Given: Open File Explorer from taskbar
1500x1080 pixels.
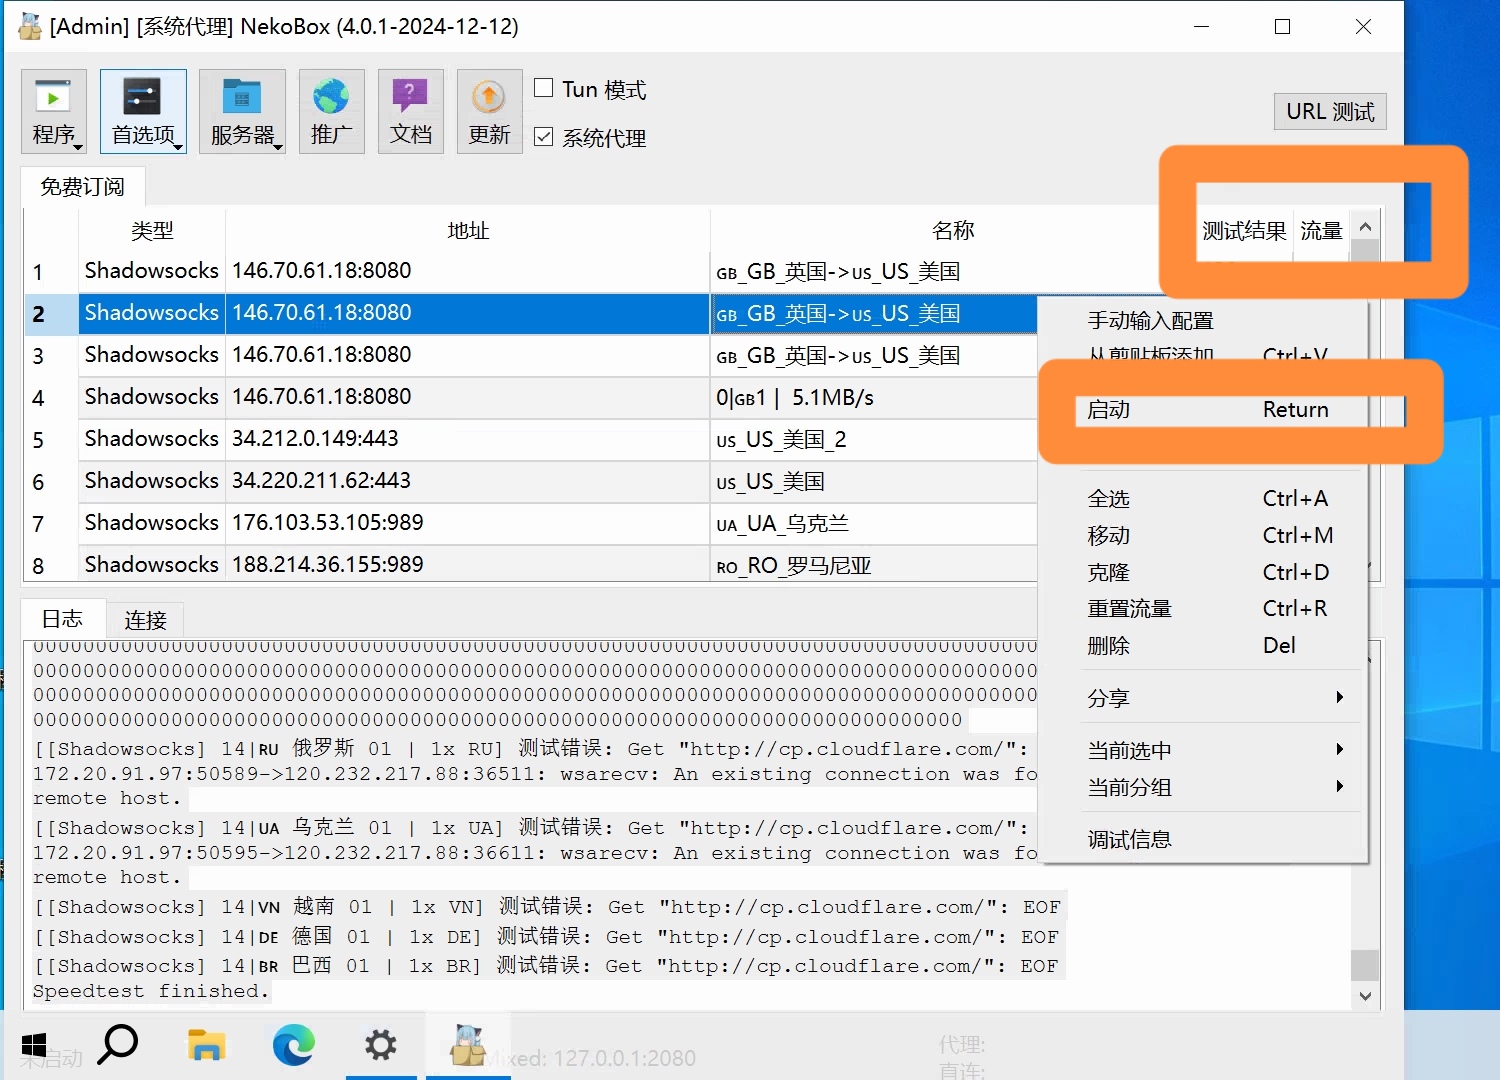Looking at the screenshot, I should point(206,1045).
